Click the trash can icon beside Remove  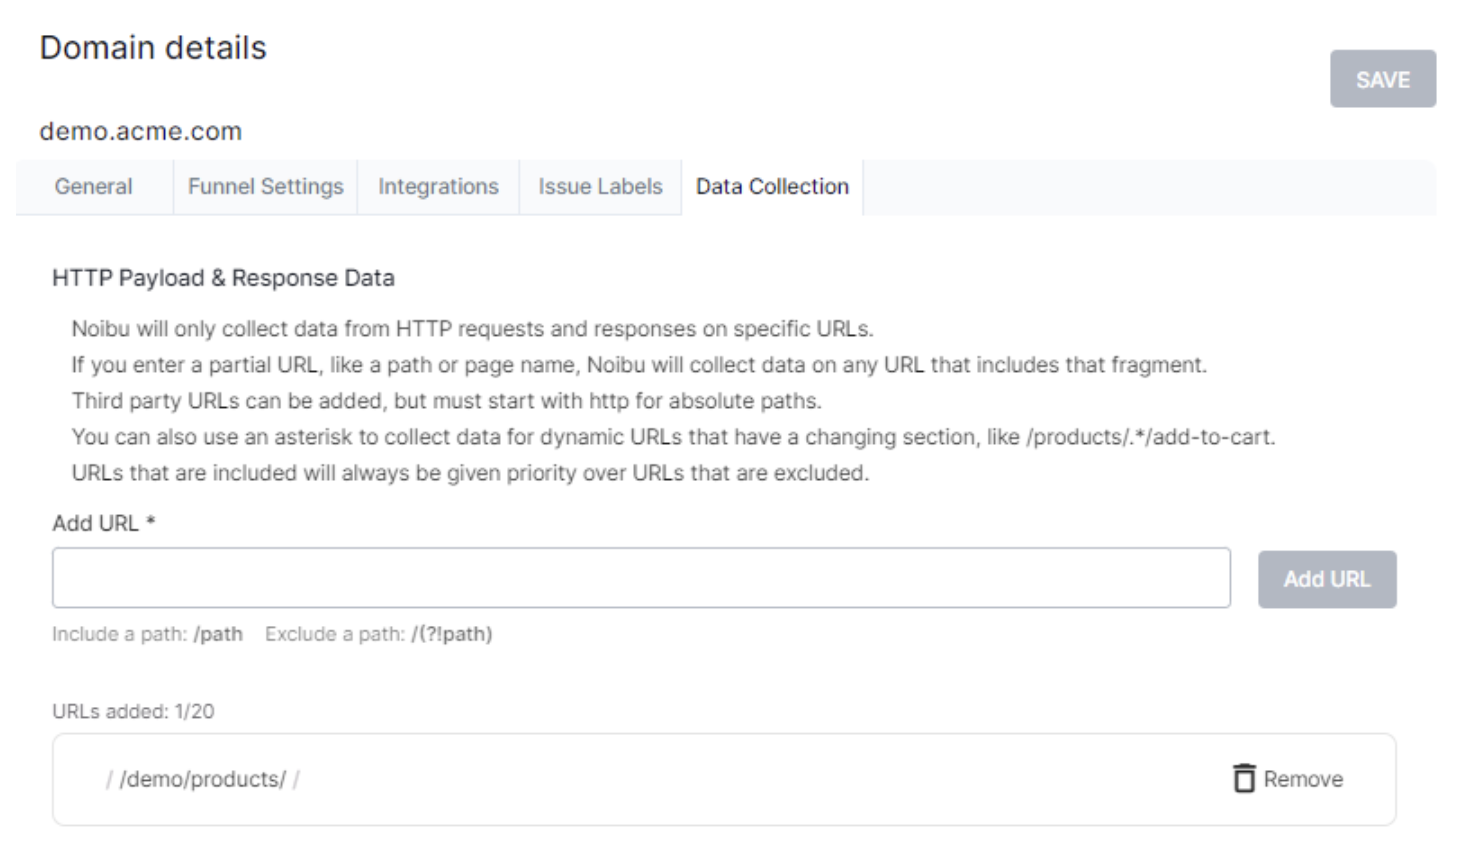coord(1243,778)
